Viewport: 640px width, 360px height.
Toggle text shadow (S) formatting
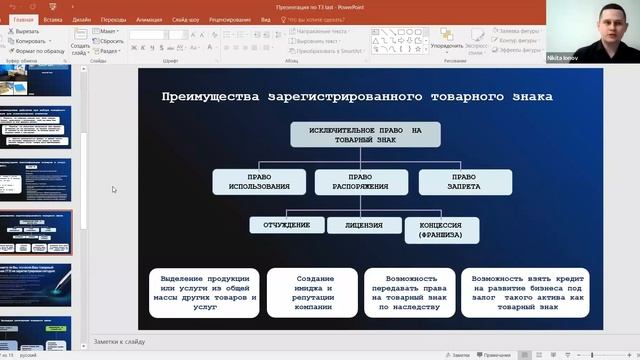pos(162,48)
